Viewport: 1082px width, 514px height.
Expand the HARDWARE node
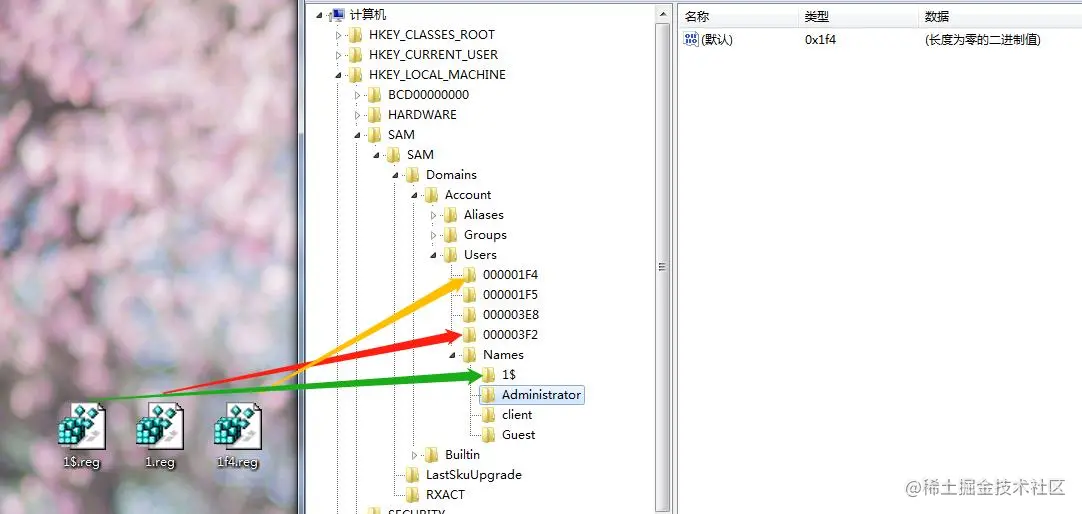(x=357, y=115)
